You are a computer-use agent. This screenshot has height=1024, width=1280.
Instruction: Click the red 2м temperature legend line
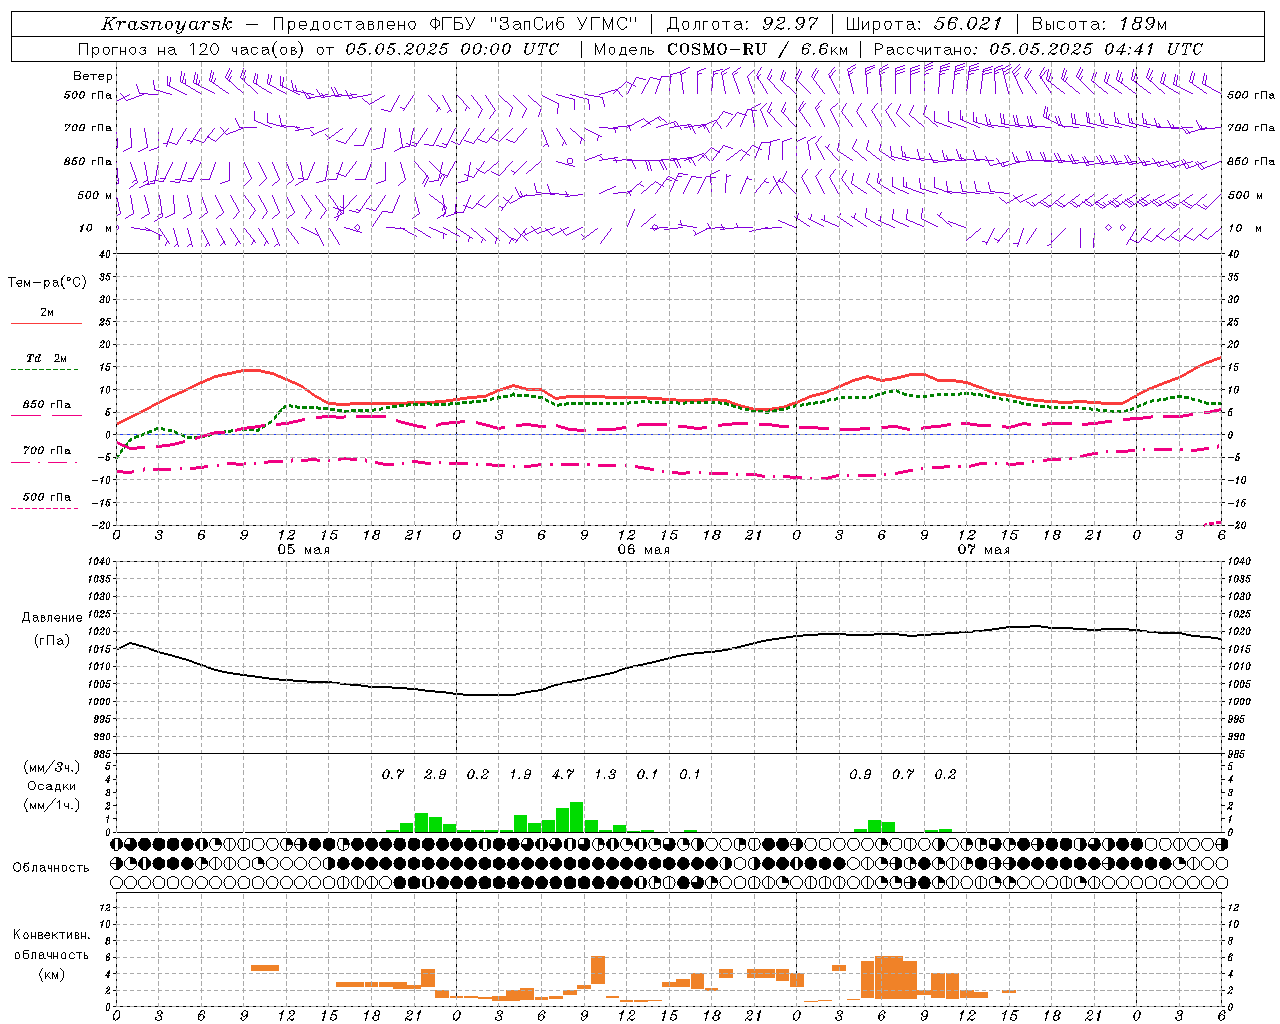click(x=46, y=323)
